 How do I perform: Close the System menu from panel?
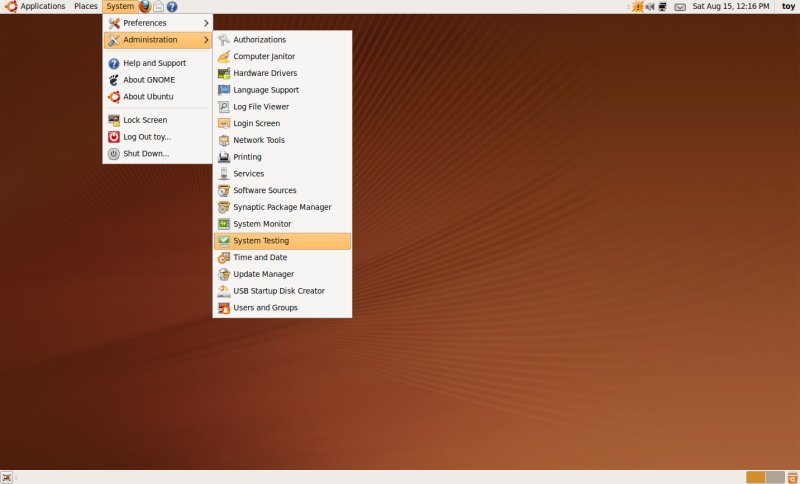(x=120, y=7)
